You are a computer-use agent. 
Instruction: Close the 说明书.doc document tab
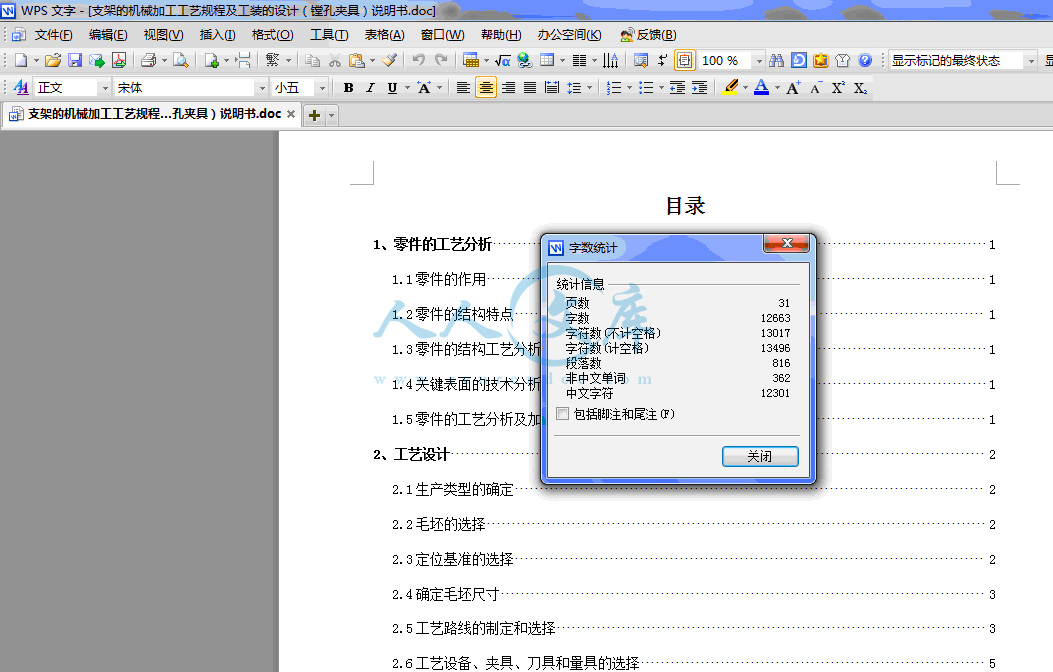[291, 114]
